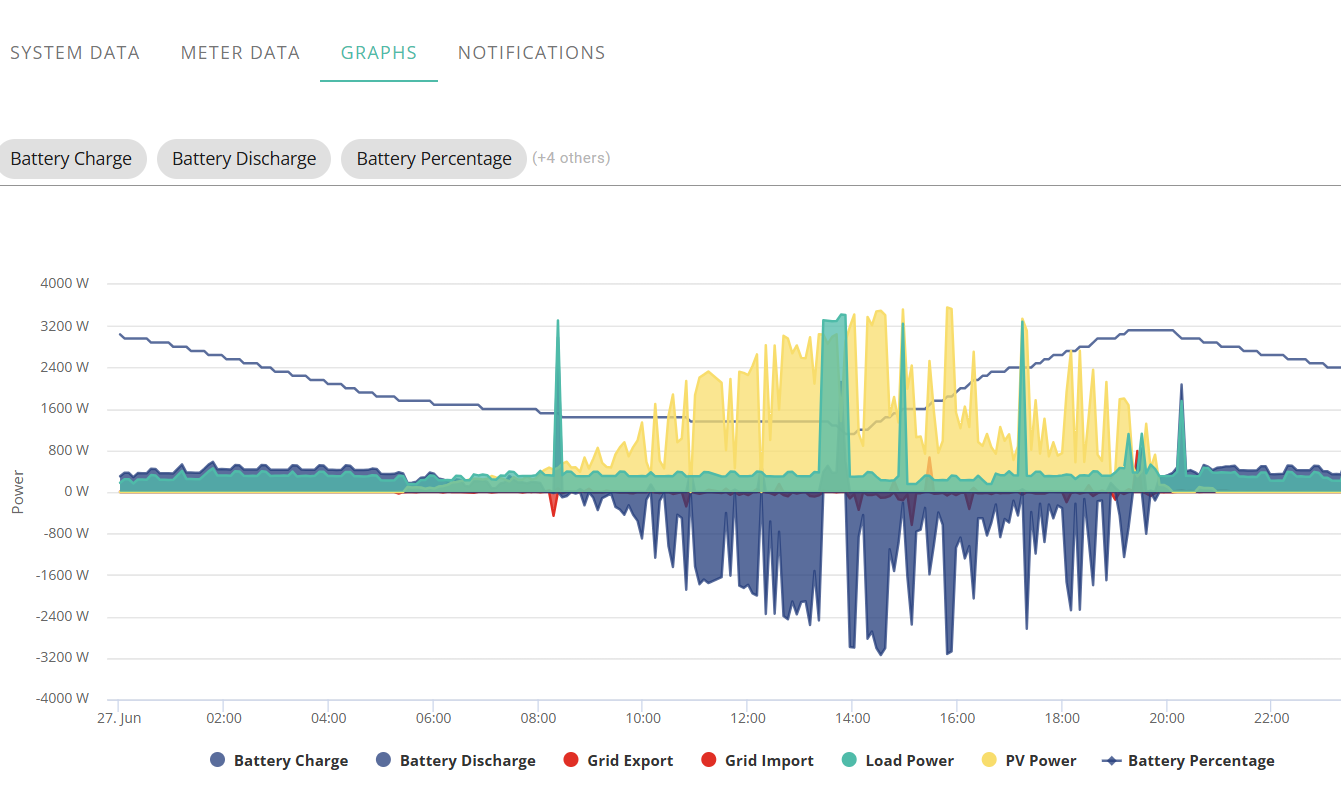Click the PV Power yellow legend dot

point(990,760)
